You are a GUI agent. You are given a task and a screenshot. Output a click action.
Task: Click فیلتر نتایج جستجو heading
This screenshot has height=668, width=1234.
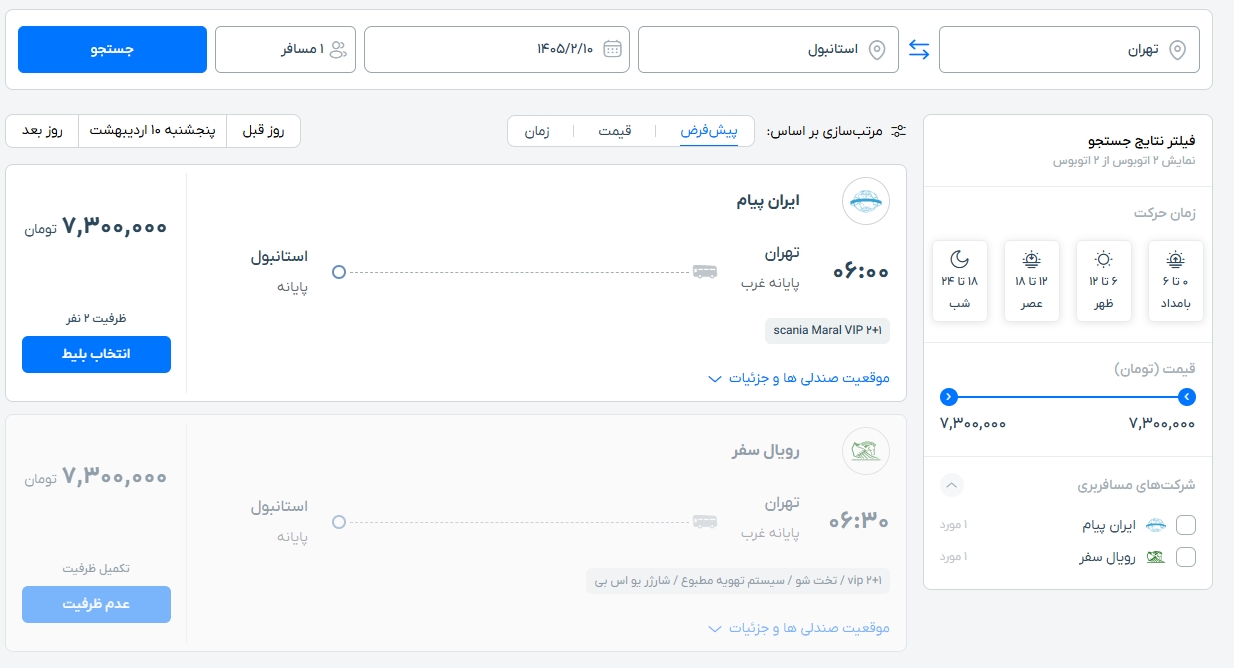click(x=1142, y=141)
